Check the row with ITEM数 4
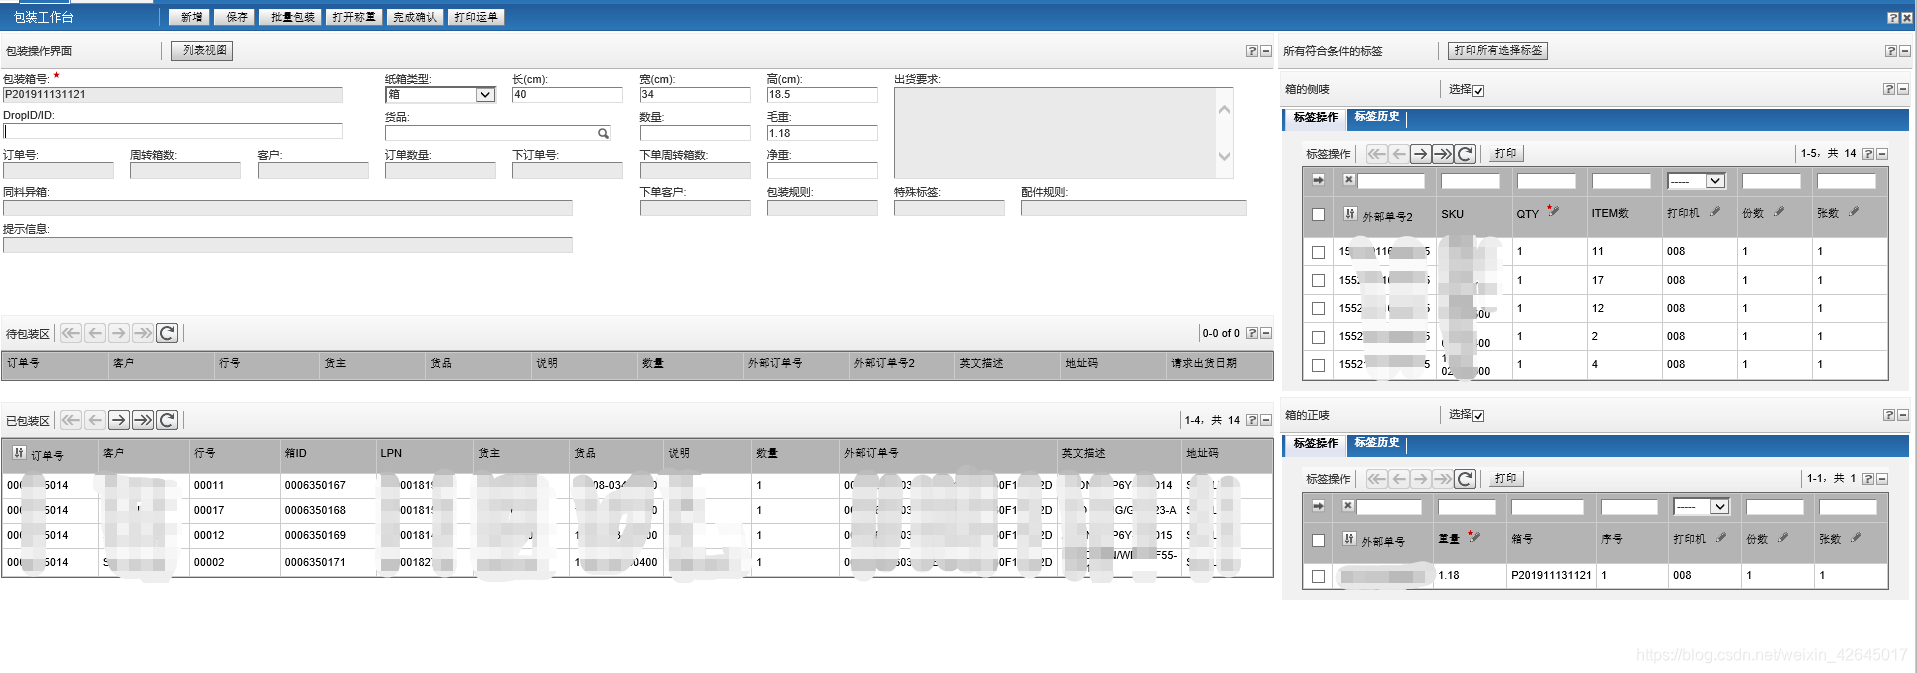The width and height of the screenshot is (1917, 673). (x=1318, y=365)
